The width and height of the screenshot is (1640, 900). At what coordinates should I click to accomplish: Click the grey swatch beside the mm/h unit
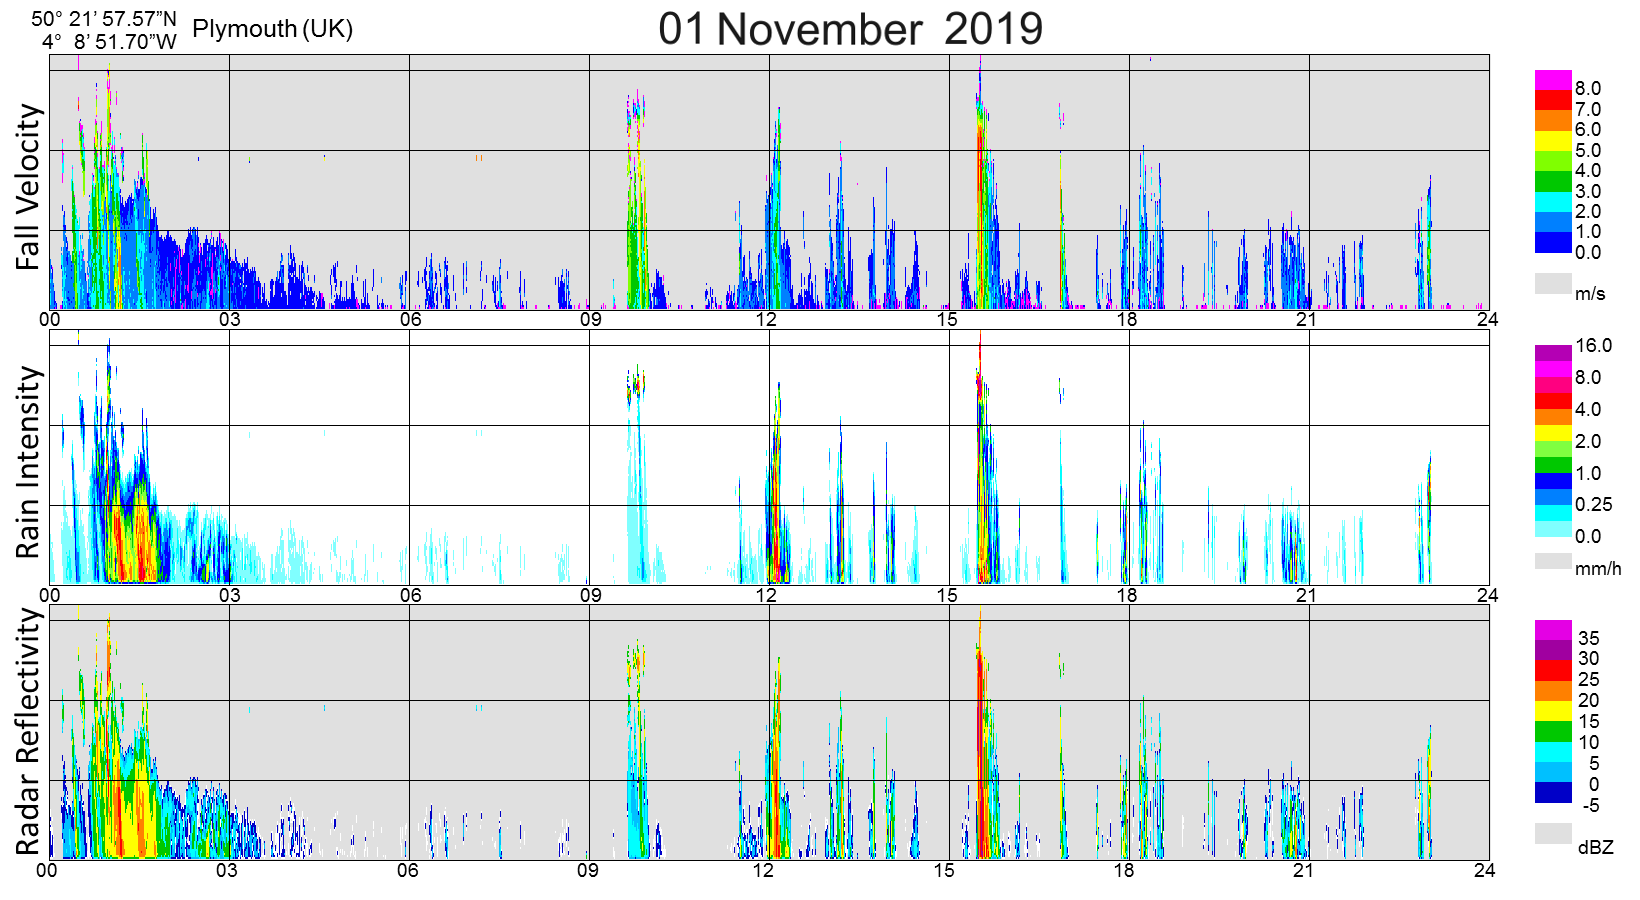[x=1553, y=561]
